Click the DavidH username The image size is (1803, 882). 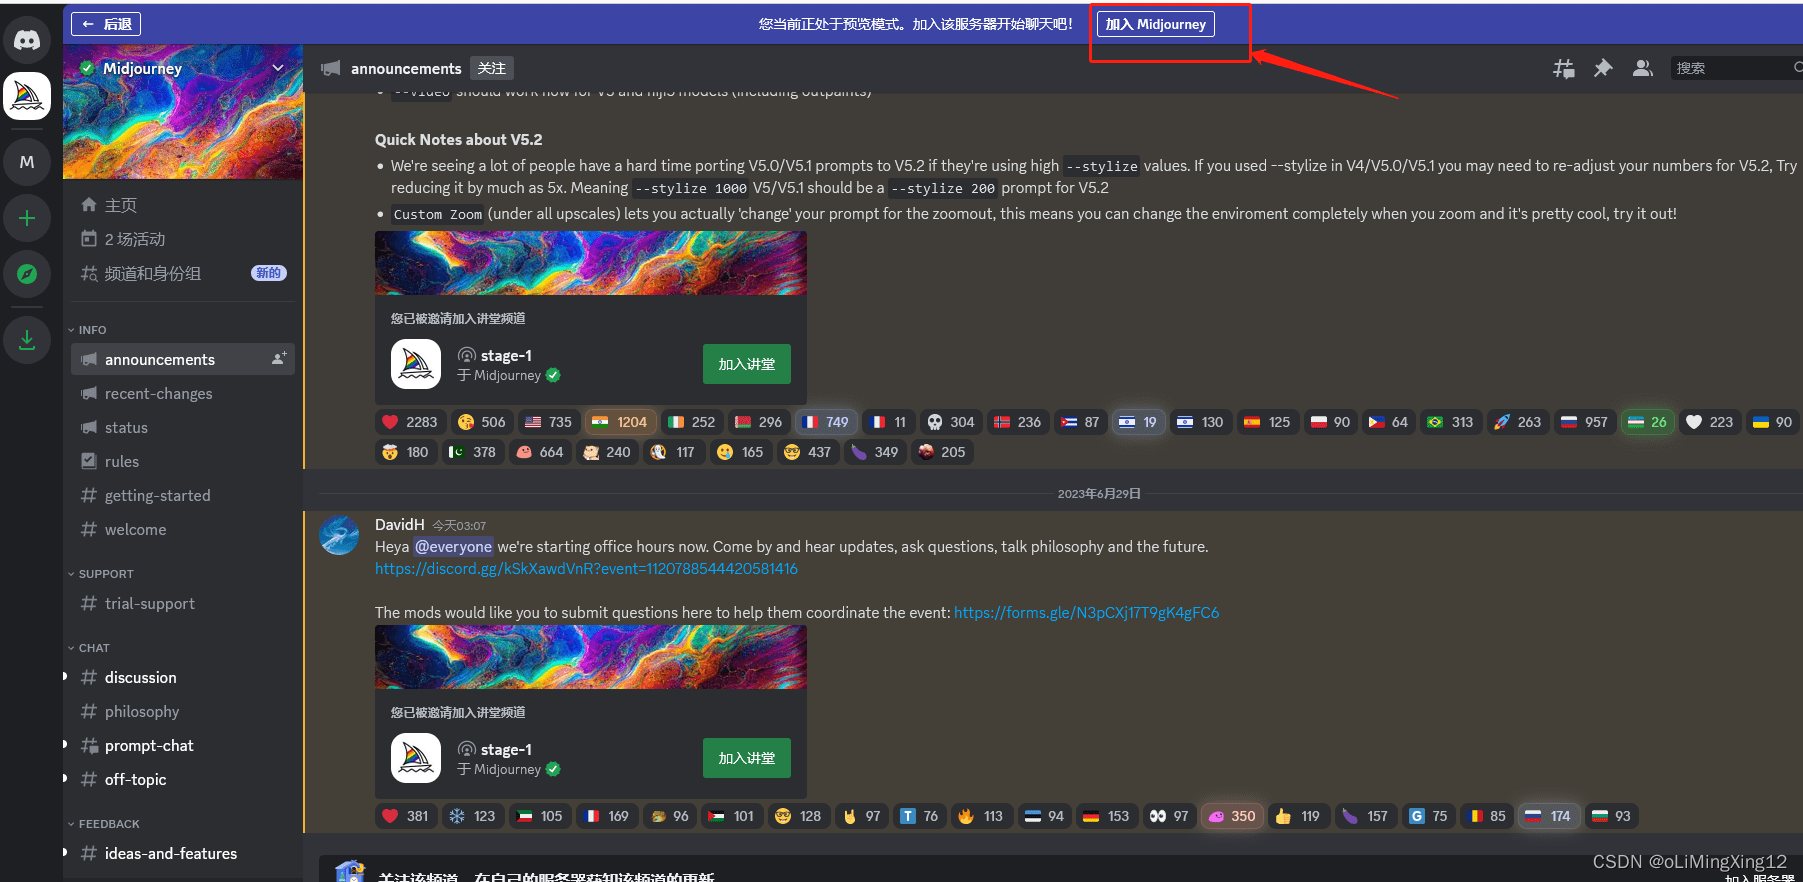pyautogui.click(x=400, y=525)
